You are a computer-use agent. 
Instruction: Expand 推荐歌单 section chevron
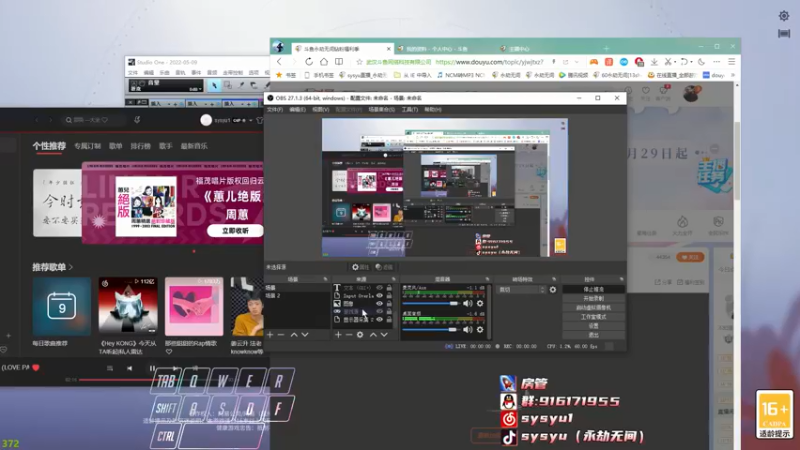click(71, 267)
